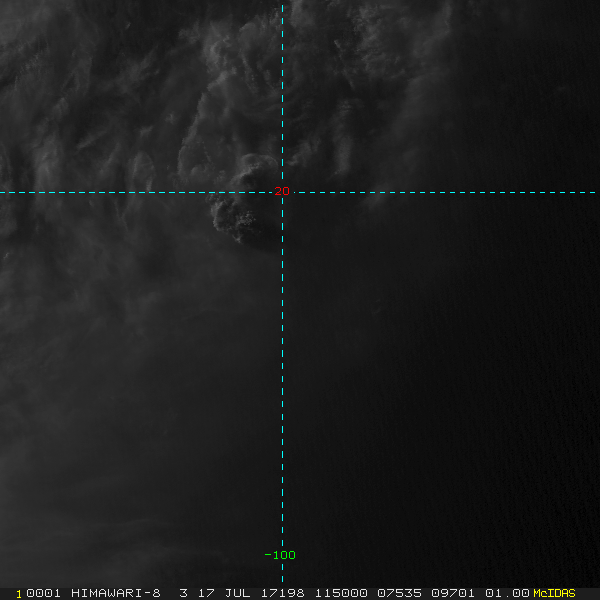The width and height of the screenshot is (600, 600).
Task: Click the 07535 line coordinate value
Action: [x=399, y=593]
